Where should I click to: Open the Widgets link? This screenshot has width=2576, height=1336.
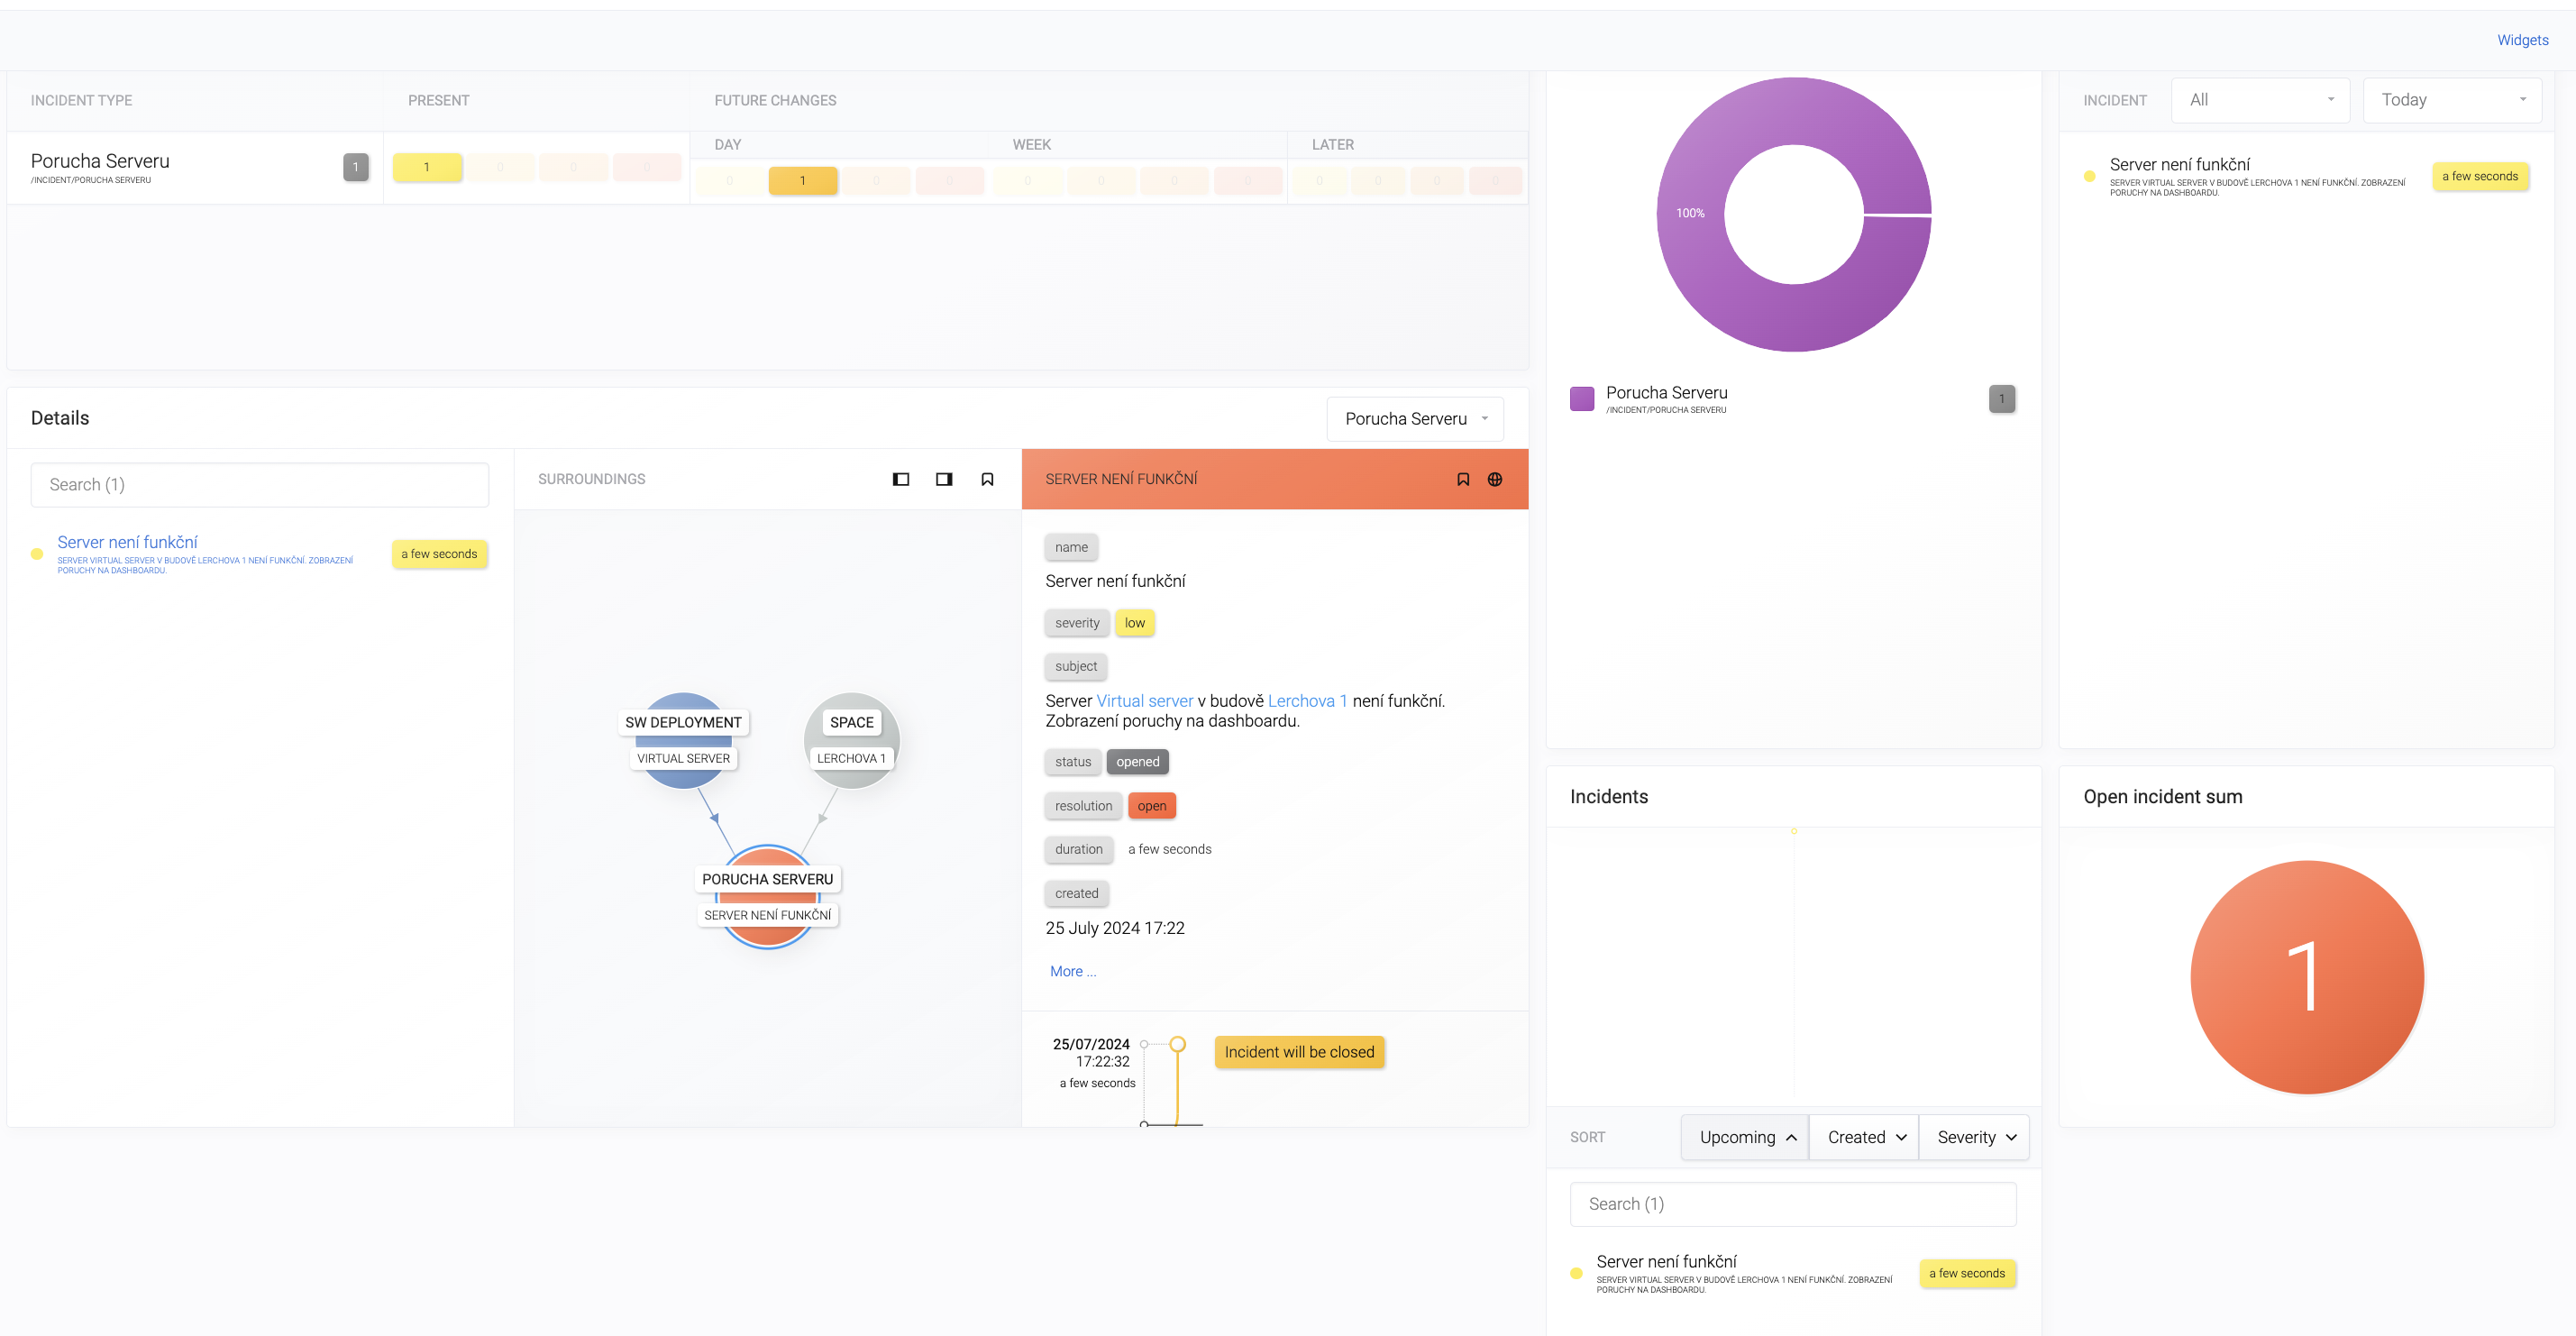pyautogui.click(x=2522, y=40)
